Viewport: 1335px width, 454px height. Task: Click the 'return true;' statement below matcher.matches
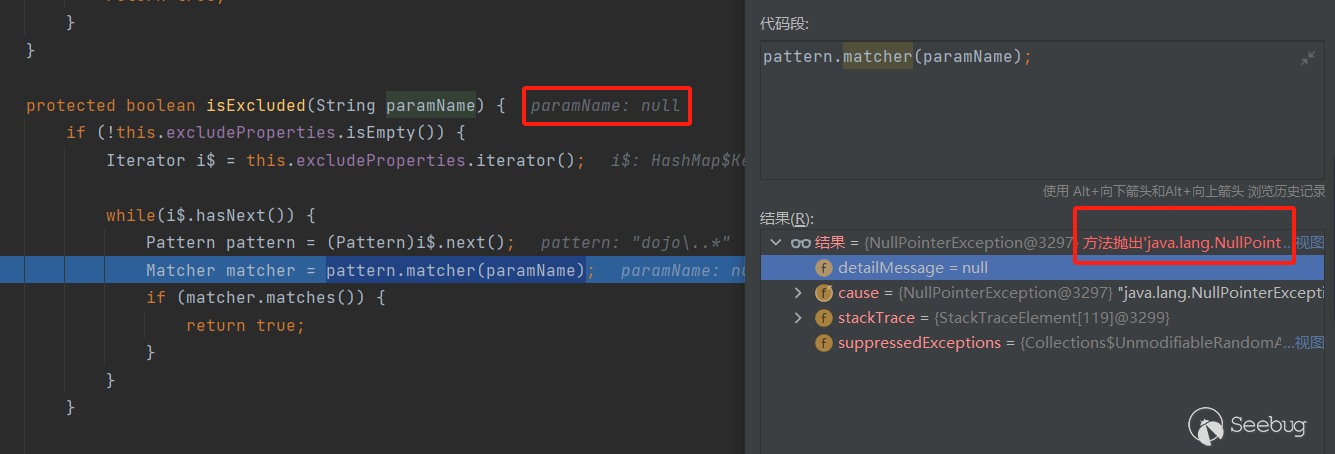245,325
